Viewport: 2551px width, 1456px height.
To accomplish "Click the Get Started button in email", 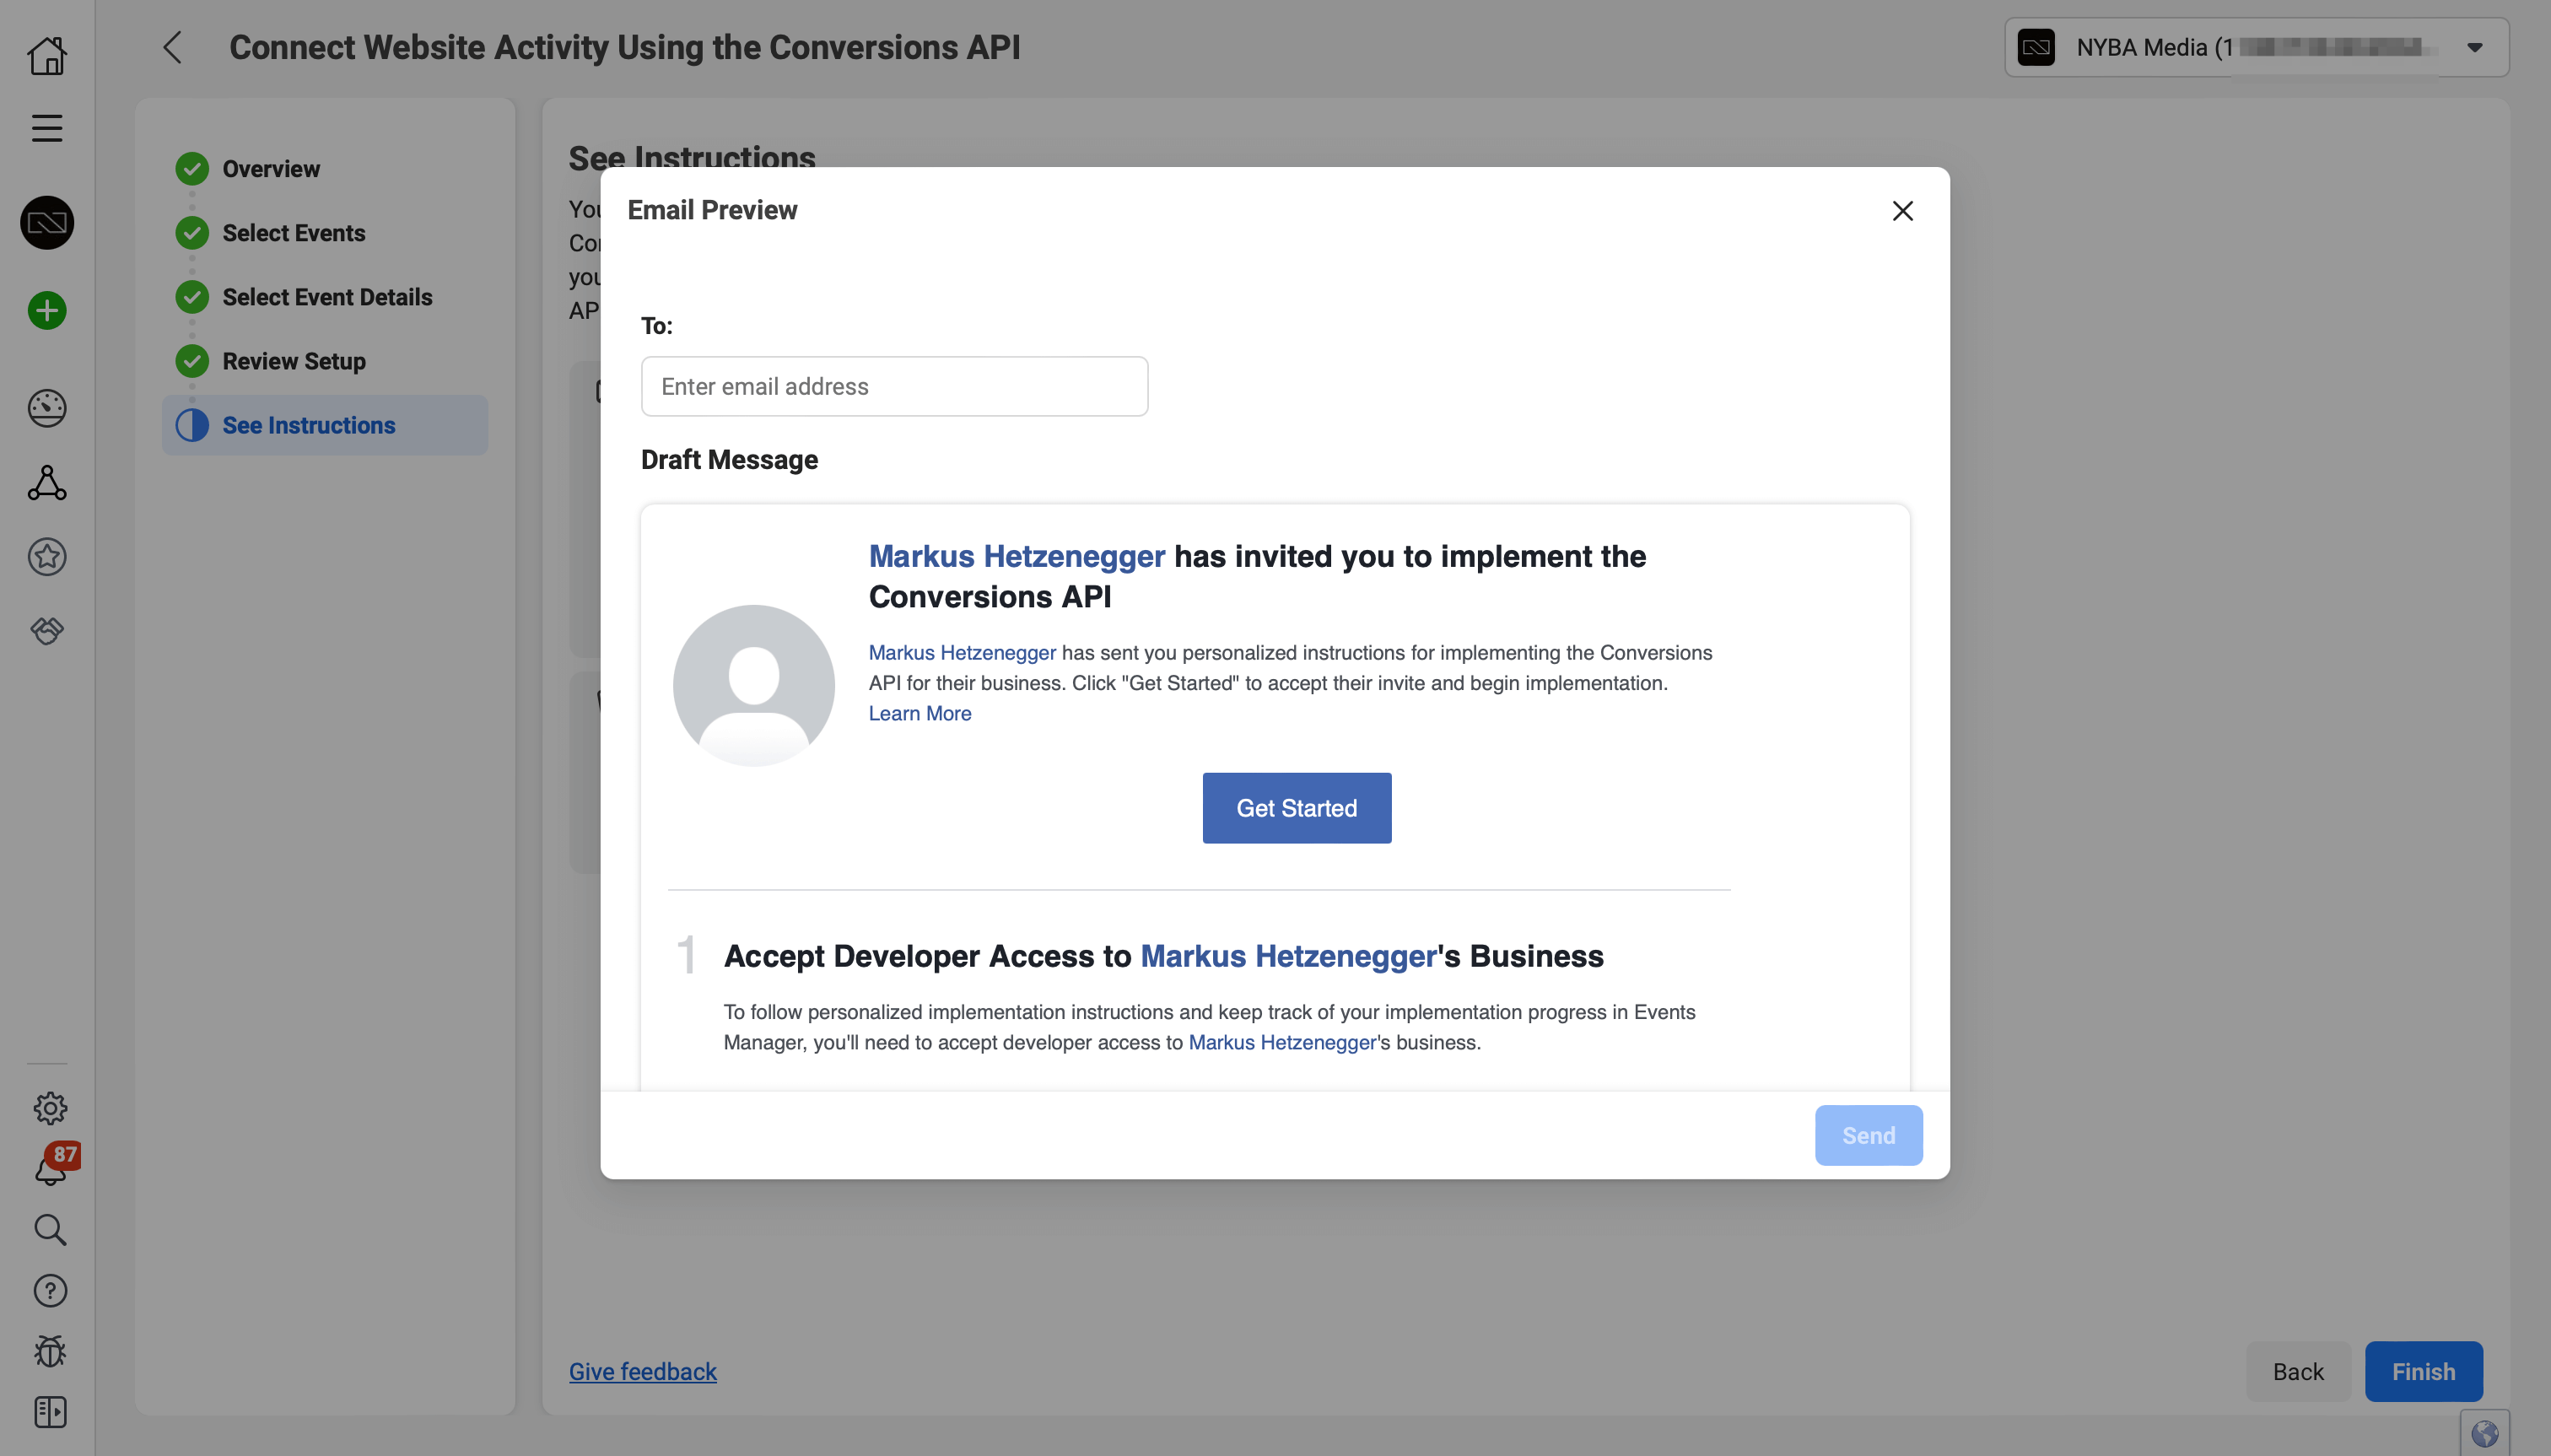I will point(1296,808).
